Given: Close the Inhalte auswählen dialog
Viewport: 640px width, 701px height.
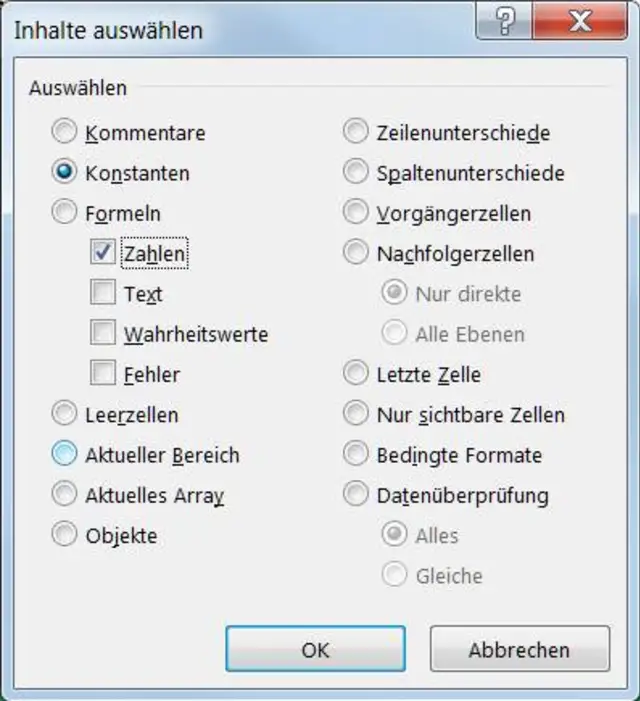Looking at the screenshot, I should pos(580,23).
